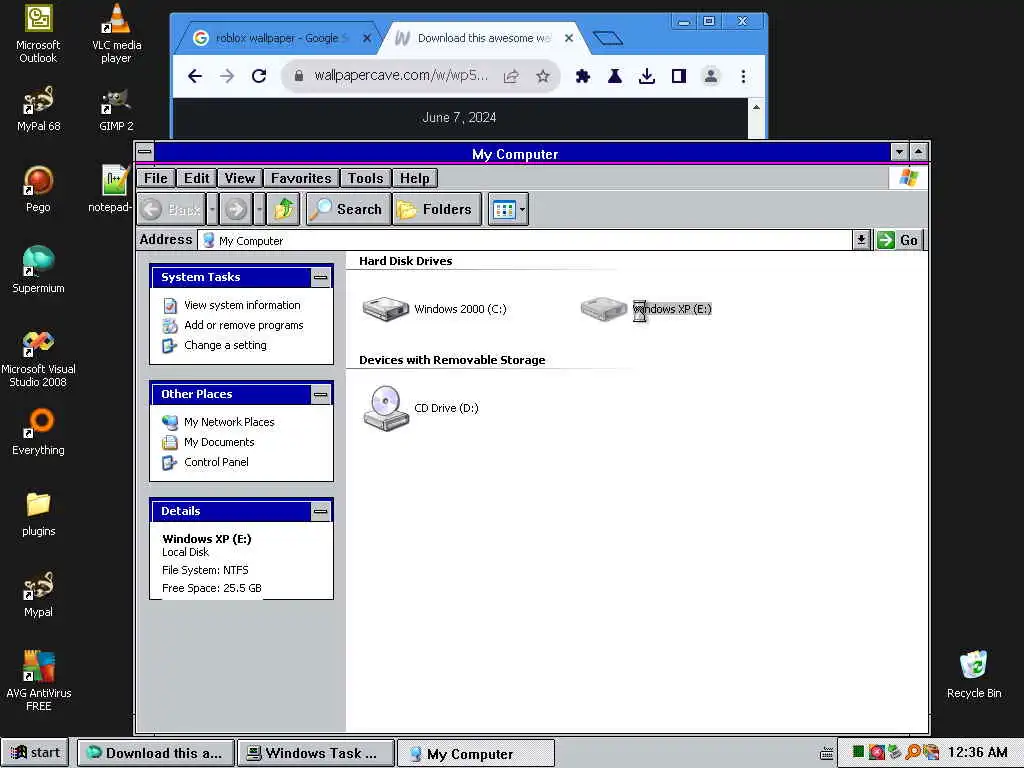Switch to Download this a... taskbar button
The height and width of the screenshot is (768, 1024).
pyautogui.click(x=155, y=754)
